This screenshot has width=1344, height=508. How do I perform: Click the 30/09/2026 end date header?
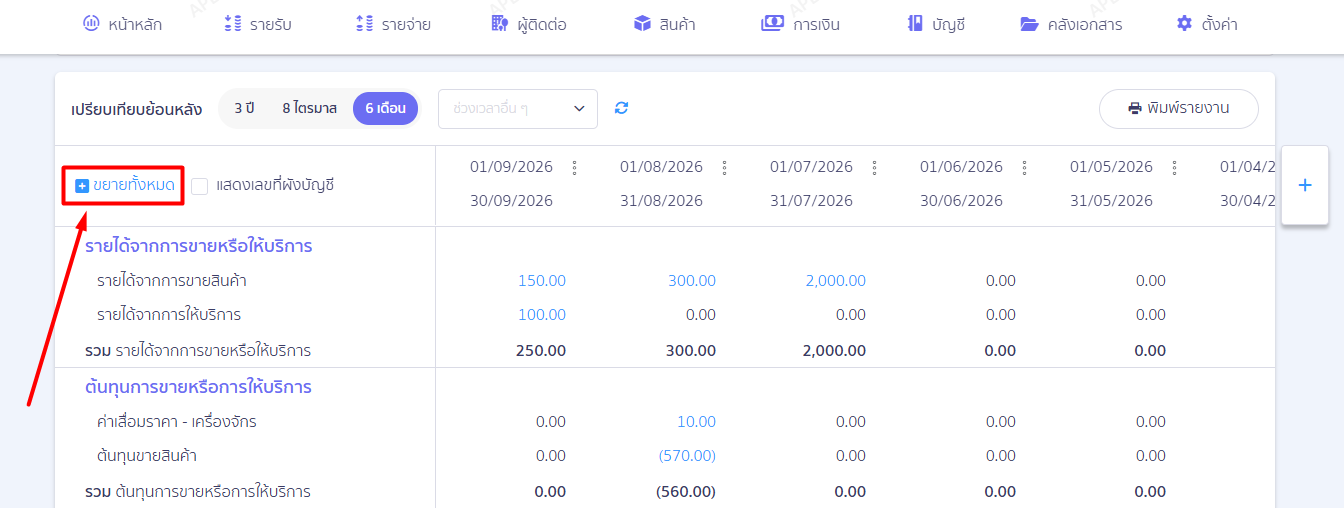[511, 201]
